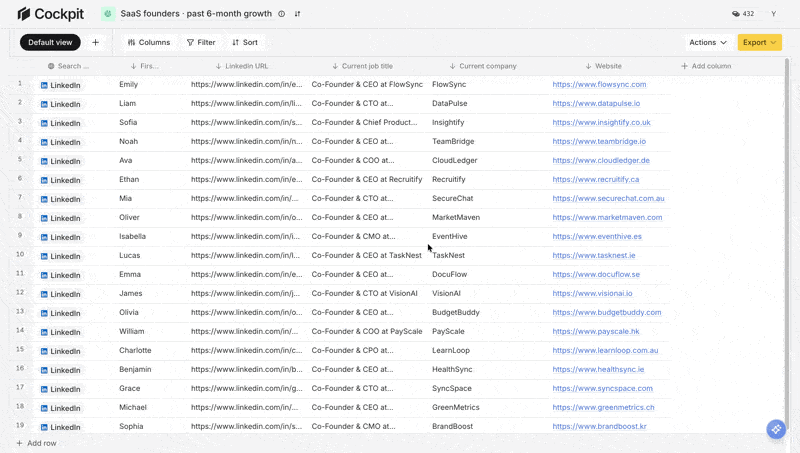Click the credits icon showing 432

(736, 14)
